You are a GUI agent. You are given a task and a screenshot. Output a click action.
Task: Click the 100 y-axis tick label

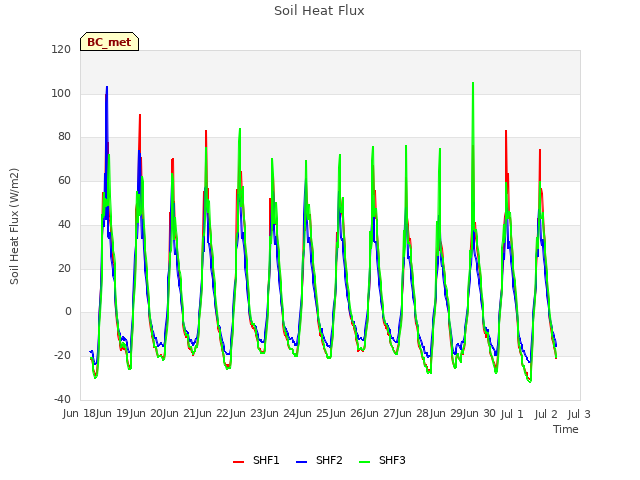[x=61, y=93]
